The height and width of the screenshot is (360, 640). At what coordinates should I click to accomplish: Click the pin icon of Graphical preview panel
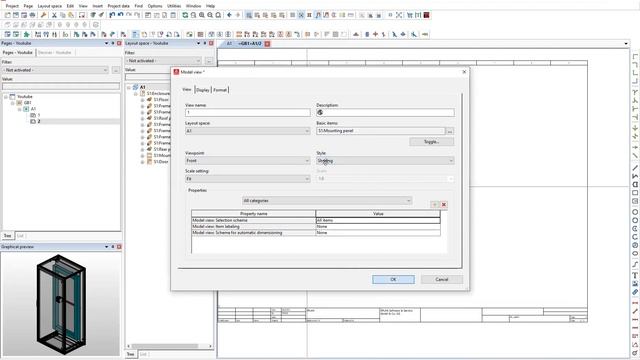[x=113, y=247]
